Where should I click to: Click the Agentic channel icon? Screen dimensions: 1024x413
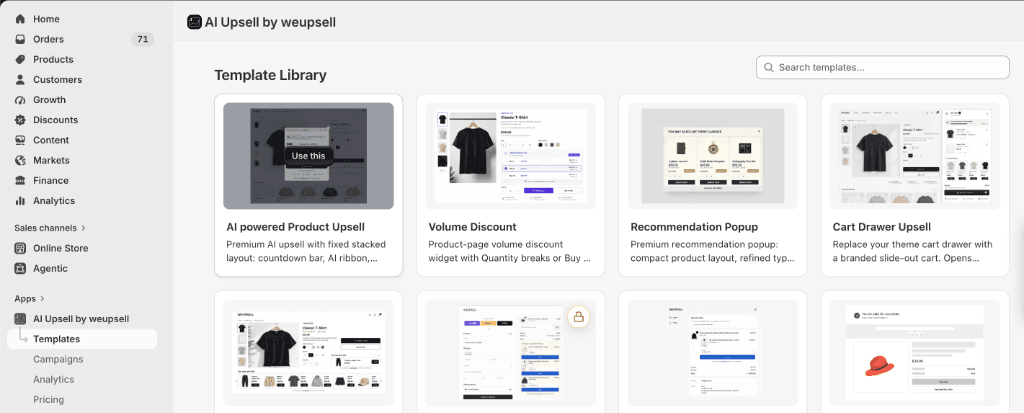point(20,269)
